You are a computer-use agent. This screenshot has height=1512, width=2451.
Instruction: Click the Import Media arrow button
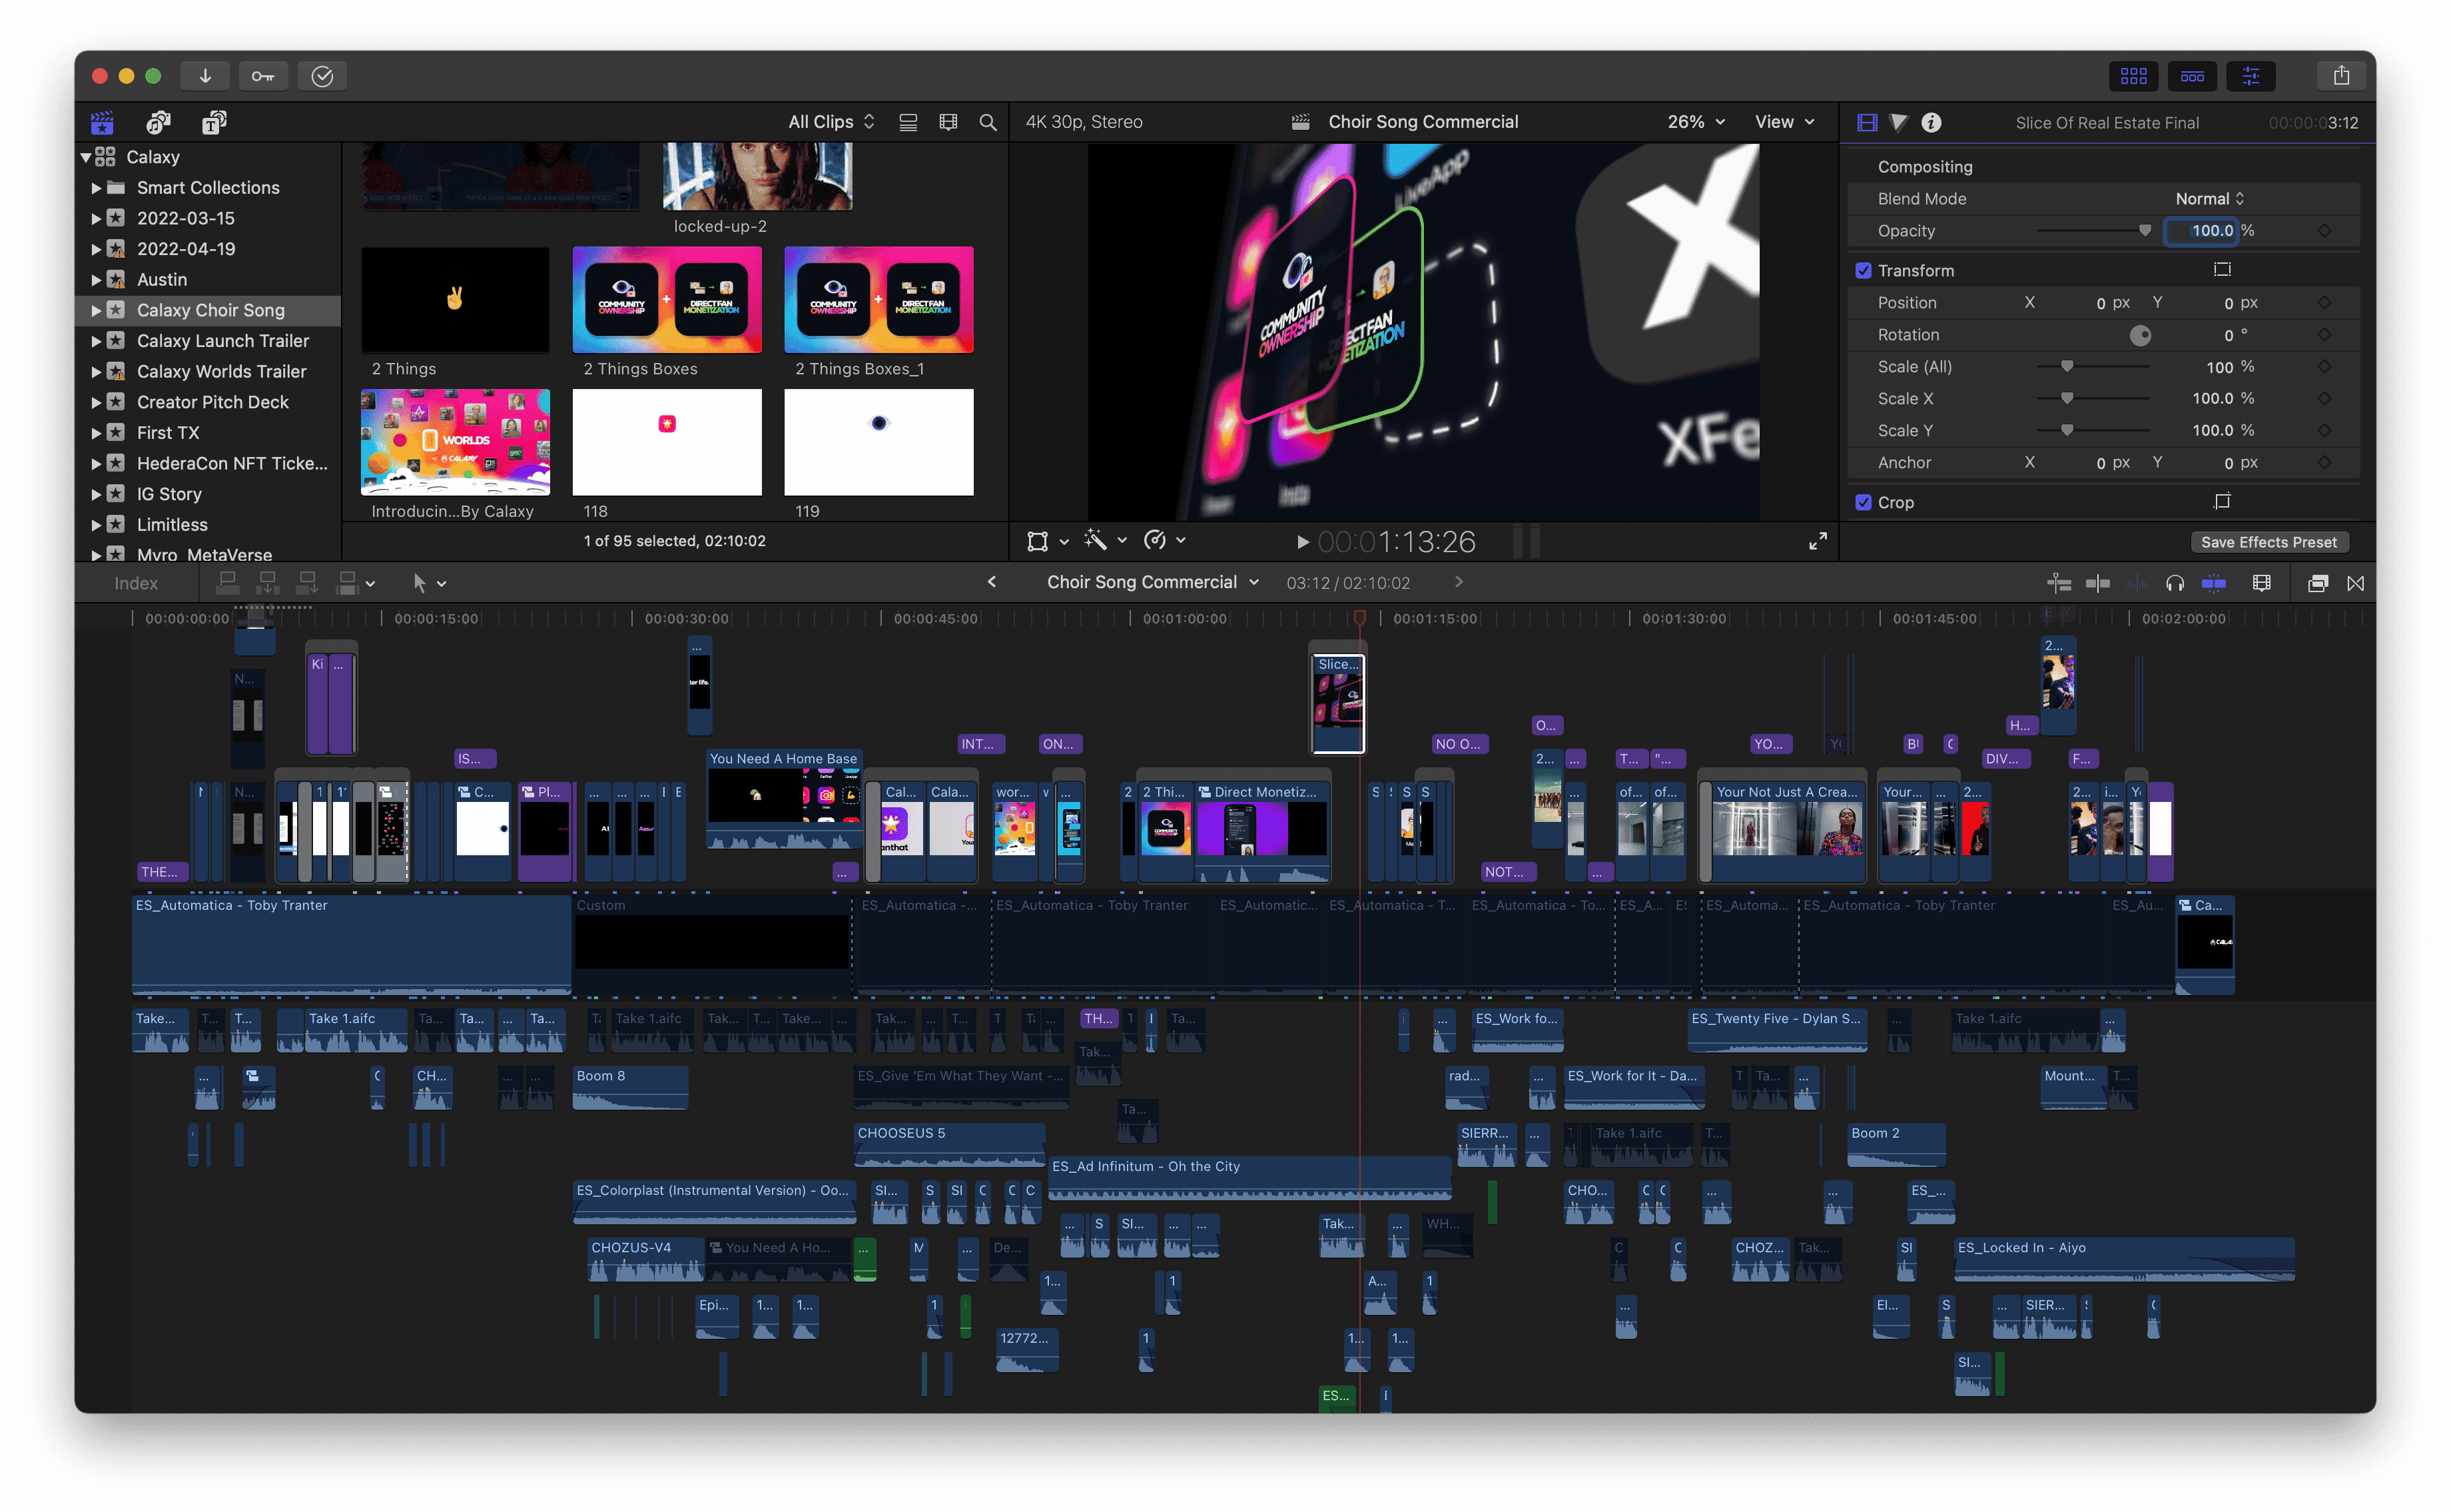tap(205, 76)
